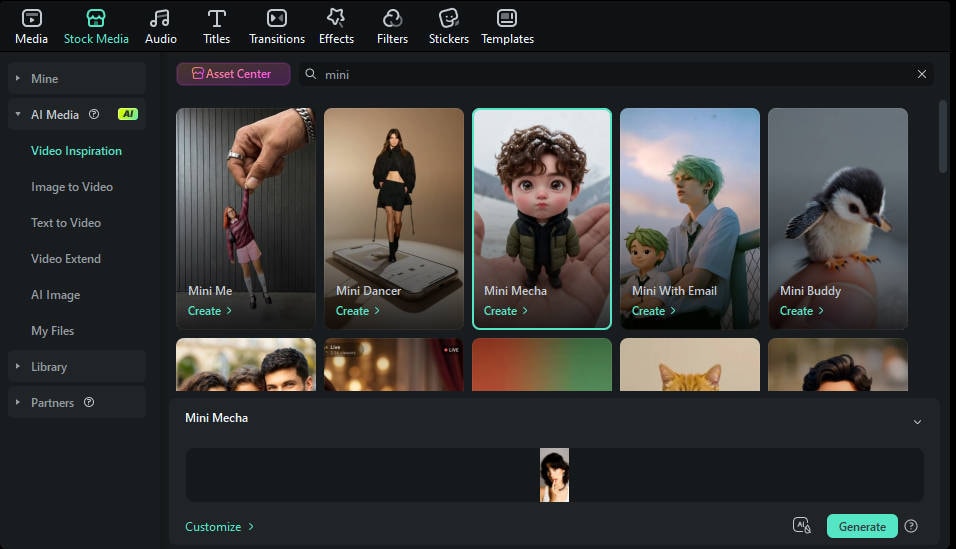The height and width of the screenshot is (549, 956).
Task: Click the vertical scrollbar of results
Action: click(x=943, y=137)
